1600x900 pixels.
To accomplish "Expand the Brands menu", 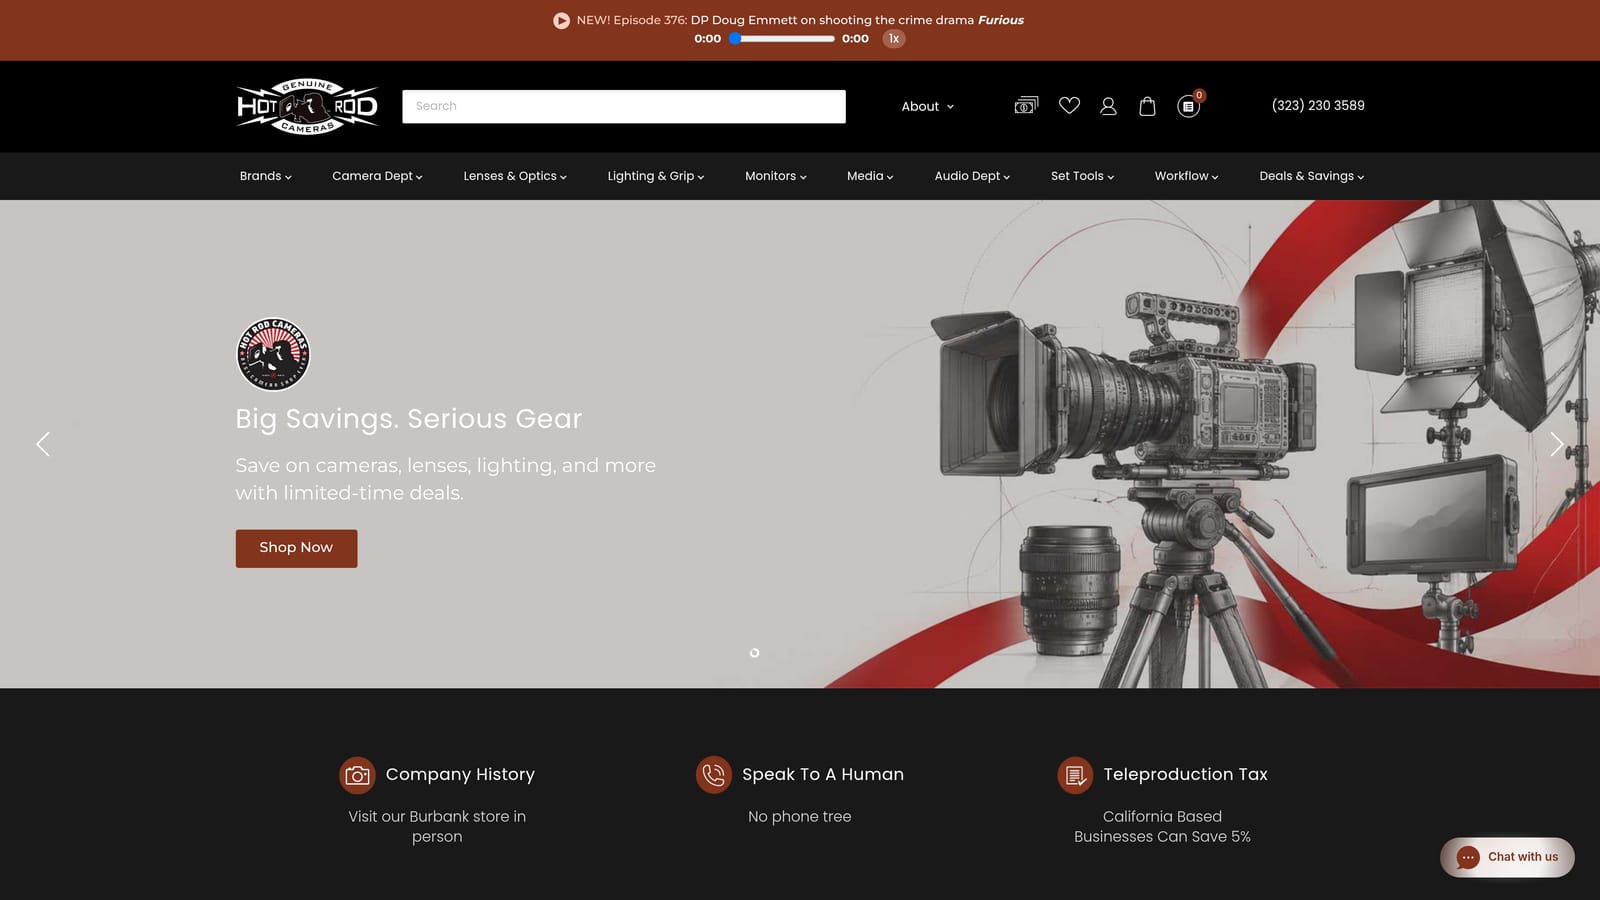I will tap(265, 176).
